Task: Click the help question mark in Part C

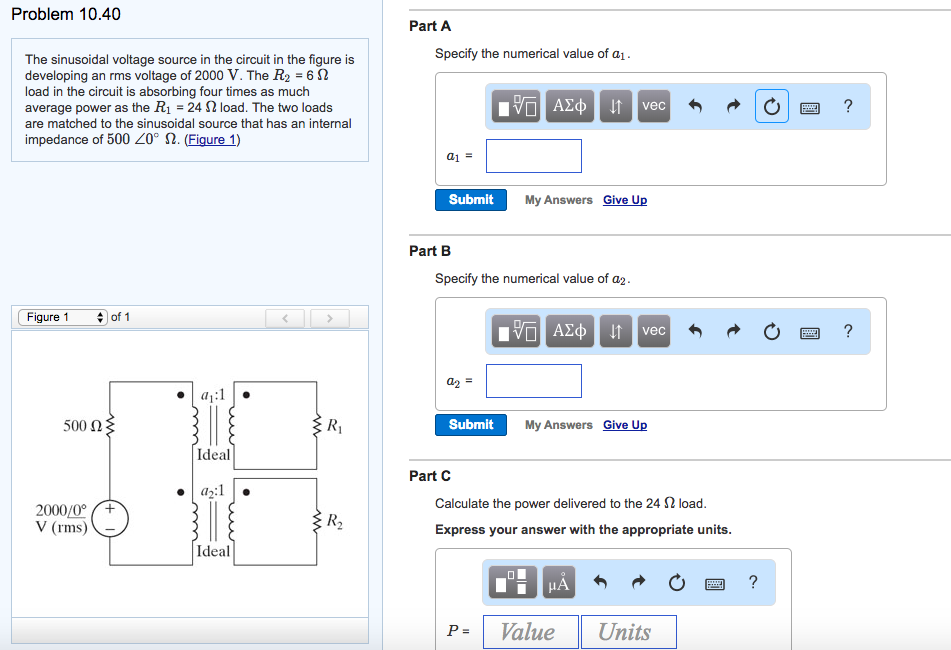Action: coord(752,582)
